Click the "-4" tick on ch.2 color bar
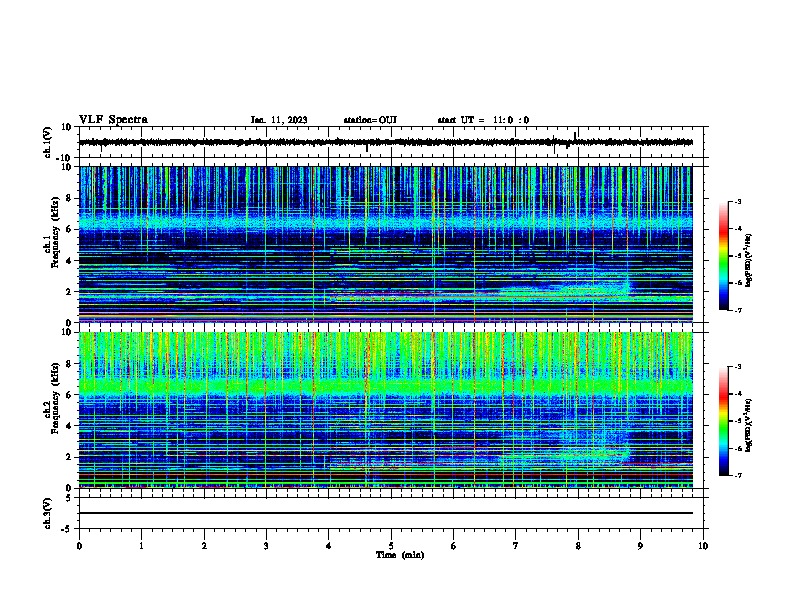 [737, 394]
